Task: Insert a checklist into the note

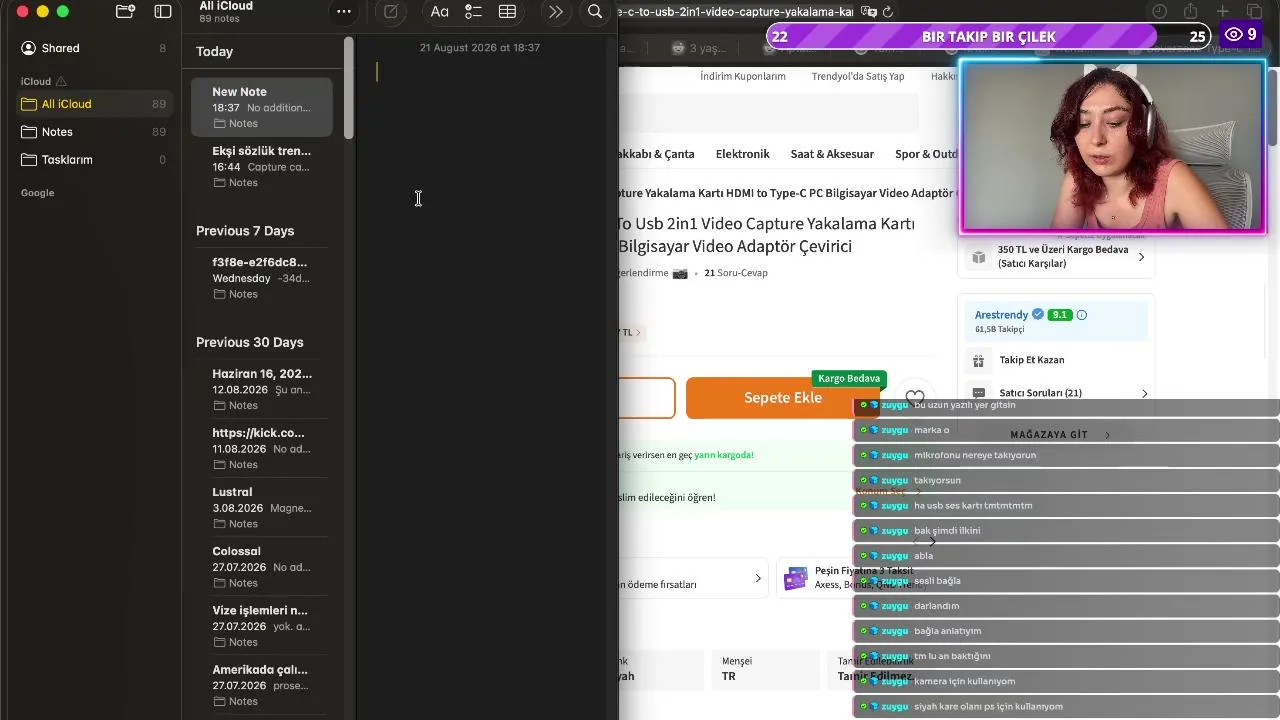Action: tap(473, 11)
